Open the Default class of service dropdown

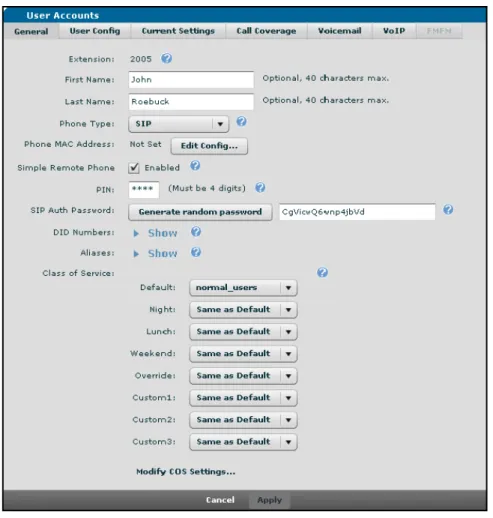pos(243,288)
